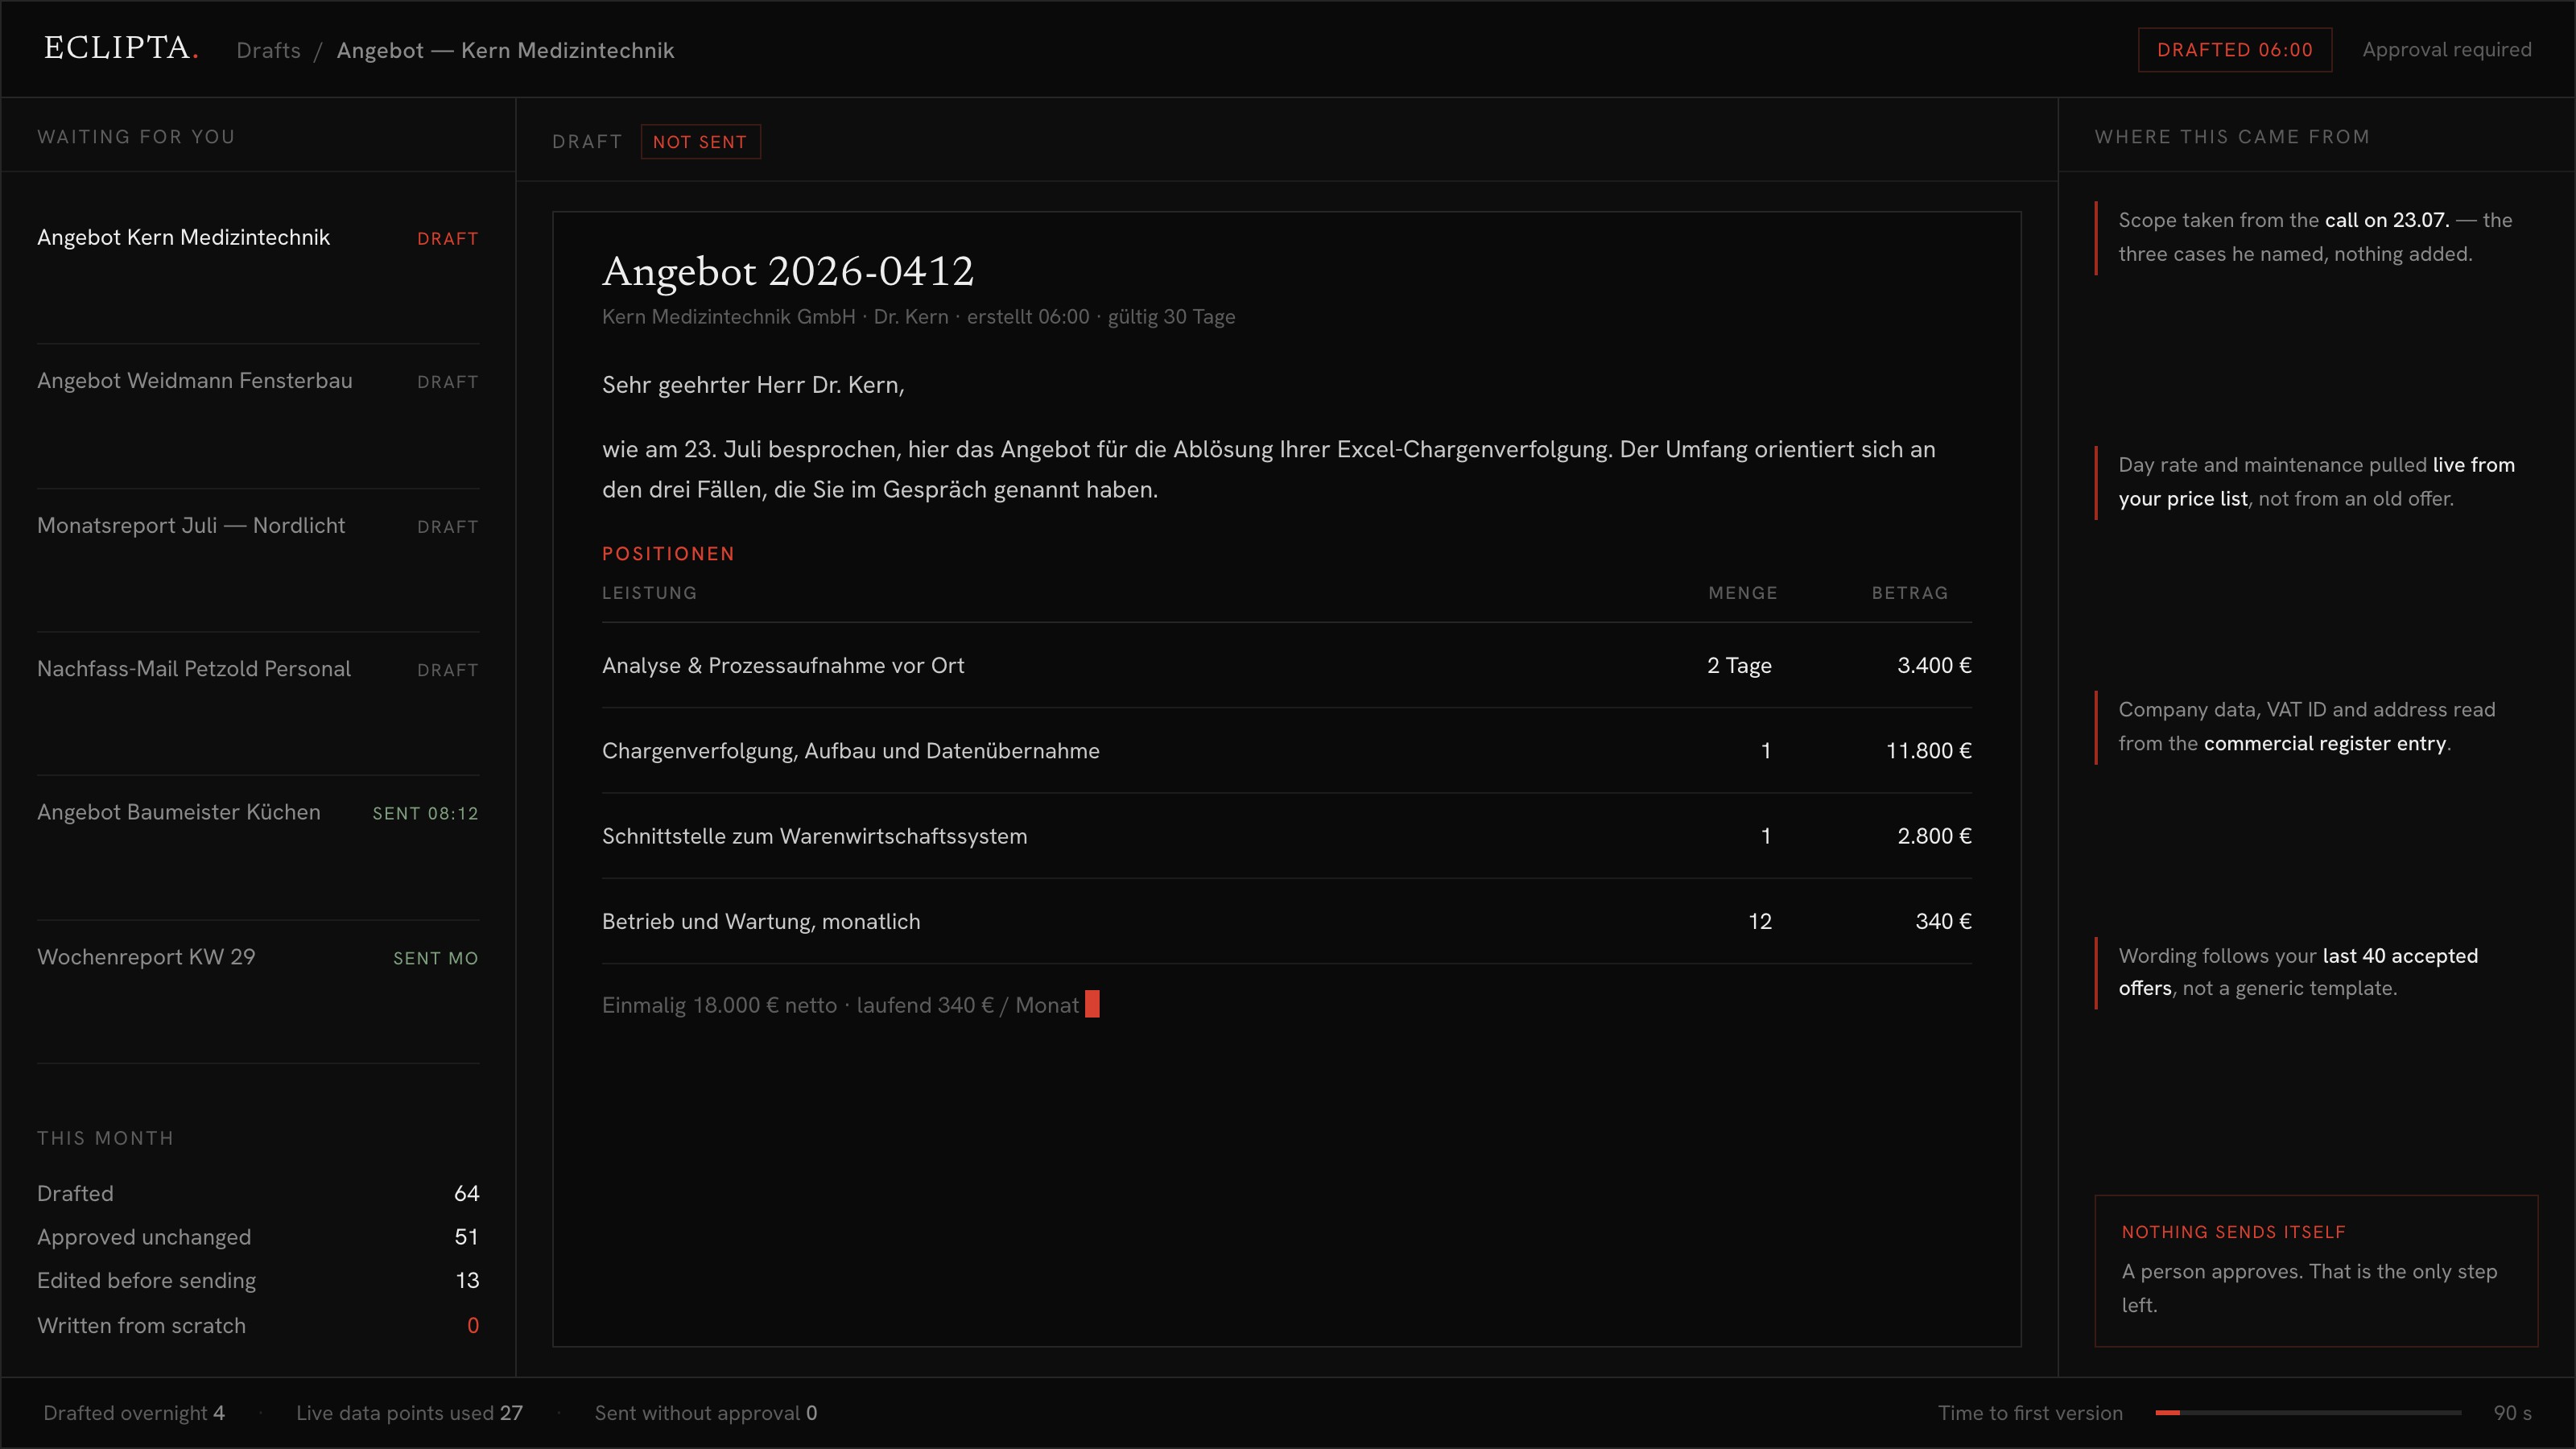Click the commercial register entry note
This screenshot has height=1449, width=2576.
(x=2316, y=726)
